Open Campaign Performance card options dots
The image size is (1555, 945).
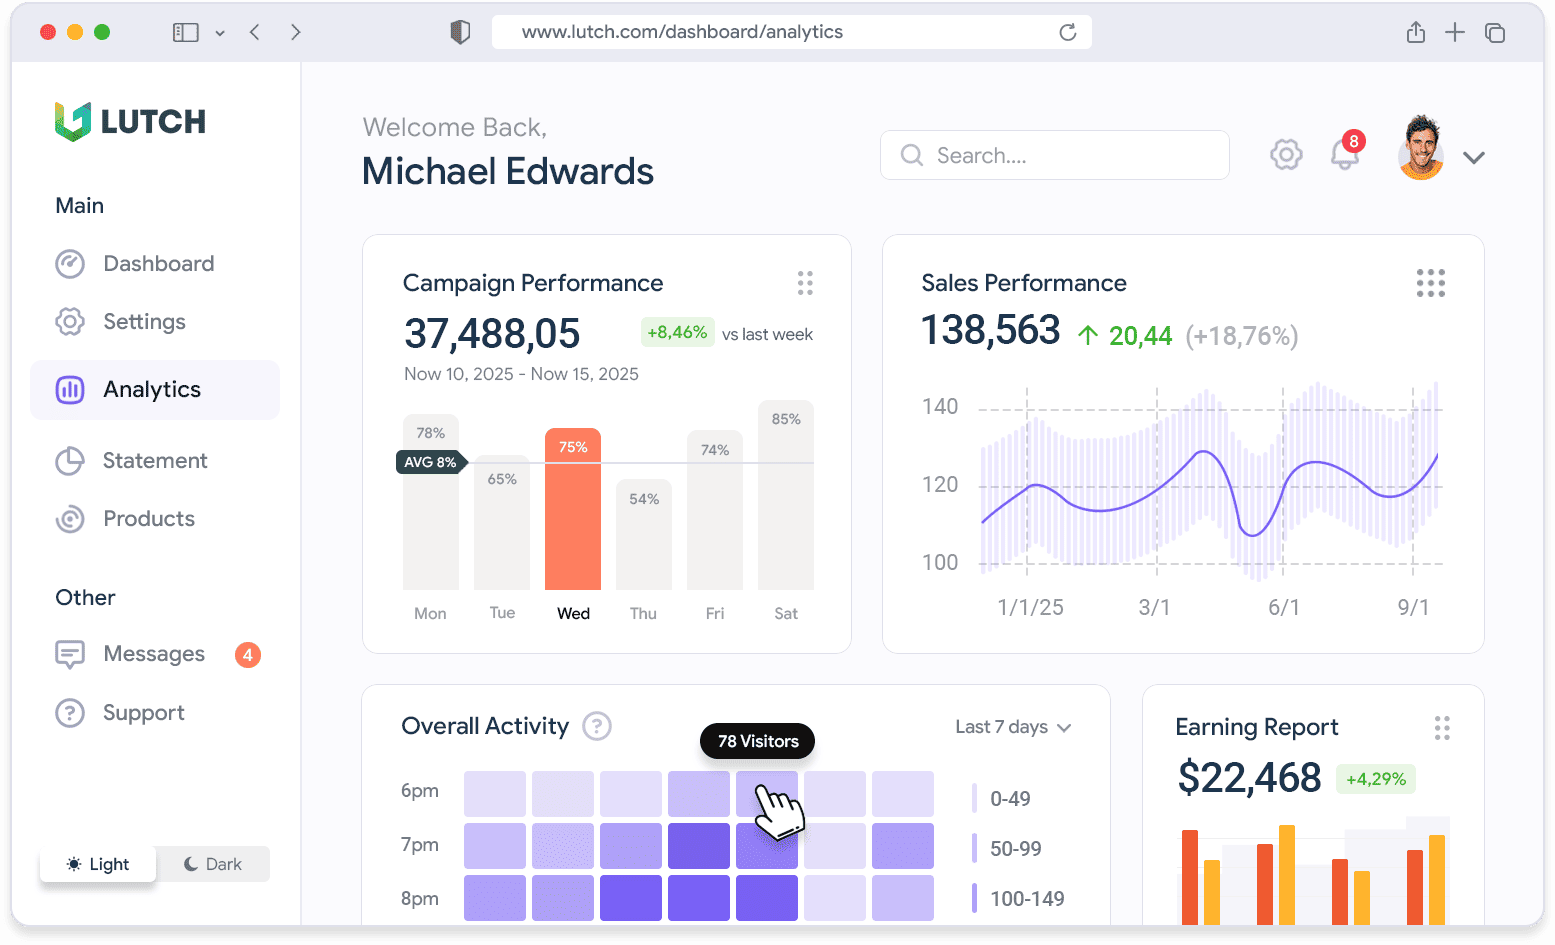(x=805, y=283)
